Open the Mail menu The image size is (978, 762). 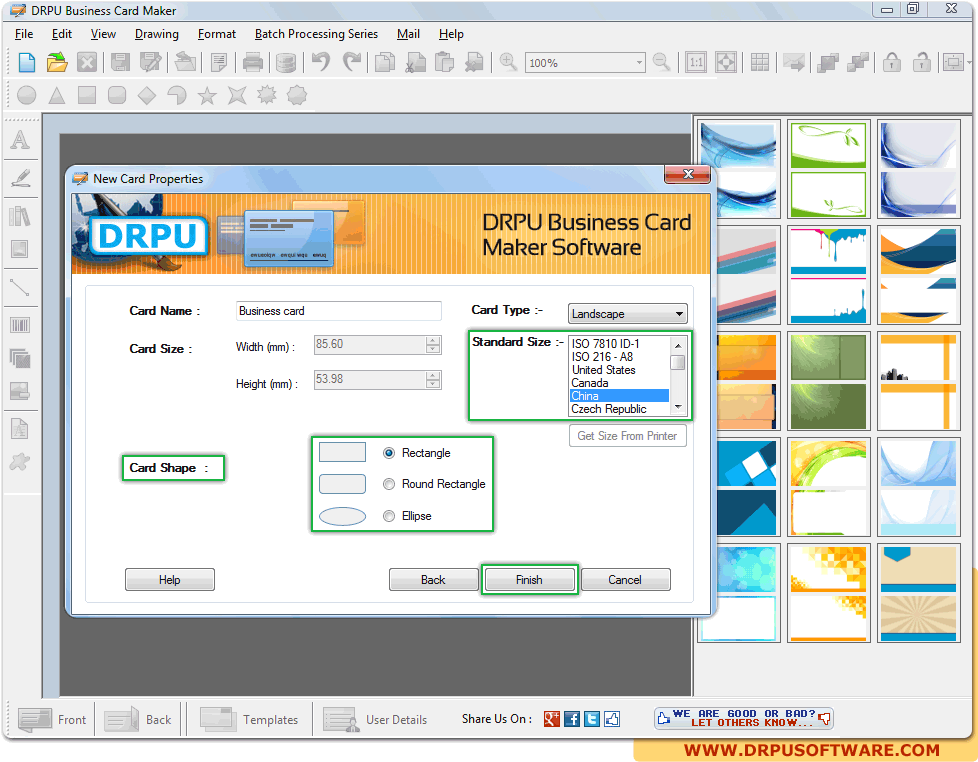coord(408,34)
